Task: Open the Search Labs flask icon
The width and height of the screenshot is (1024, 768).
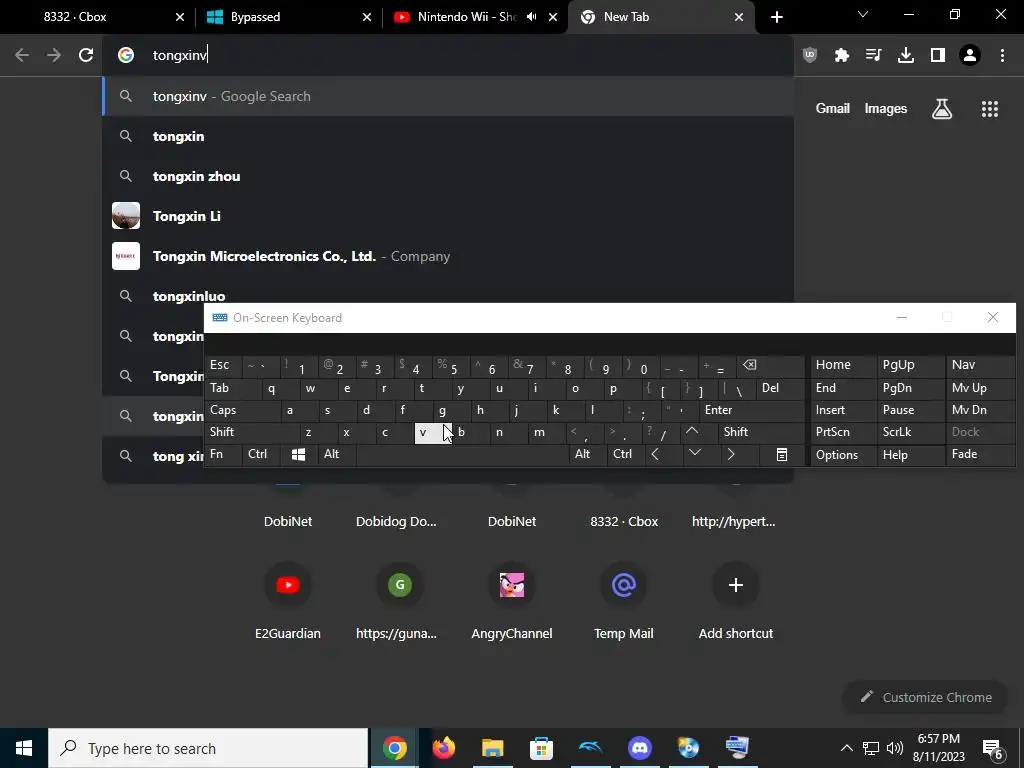Action: tap(942, 109)
